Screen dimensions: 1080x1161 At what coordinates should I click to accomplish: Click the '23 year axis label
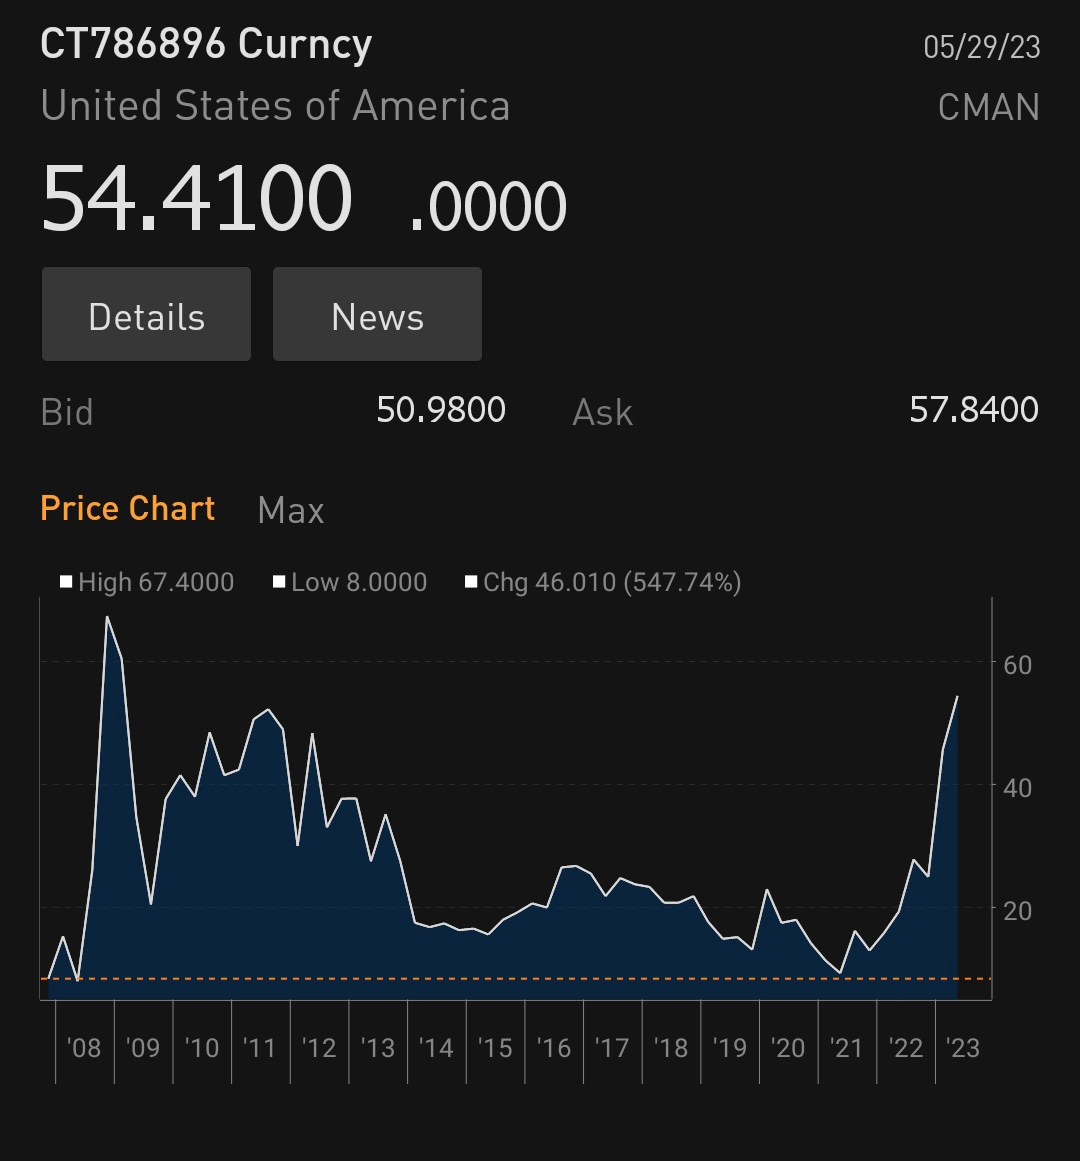click(963, 1048)
